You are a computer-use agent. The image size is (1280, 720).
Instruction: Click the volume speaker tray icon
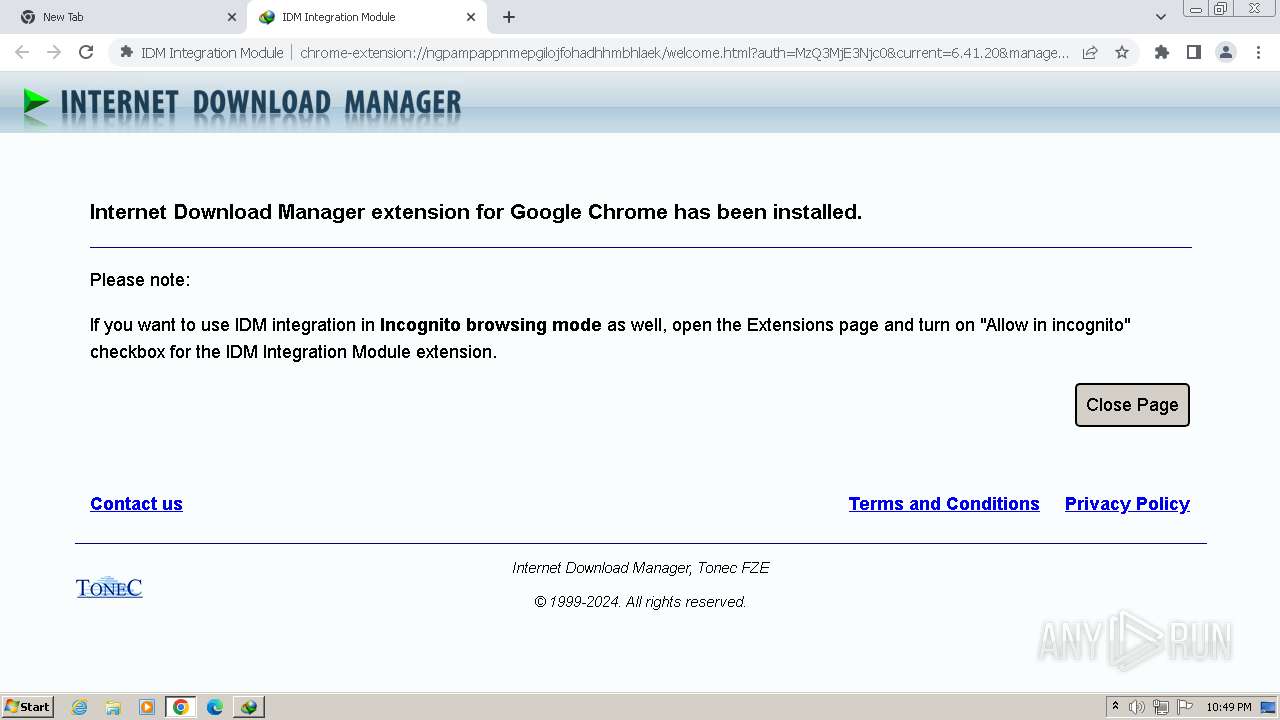pyautogui.click(x=1137, y=707)
